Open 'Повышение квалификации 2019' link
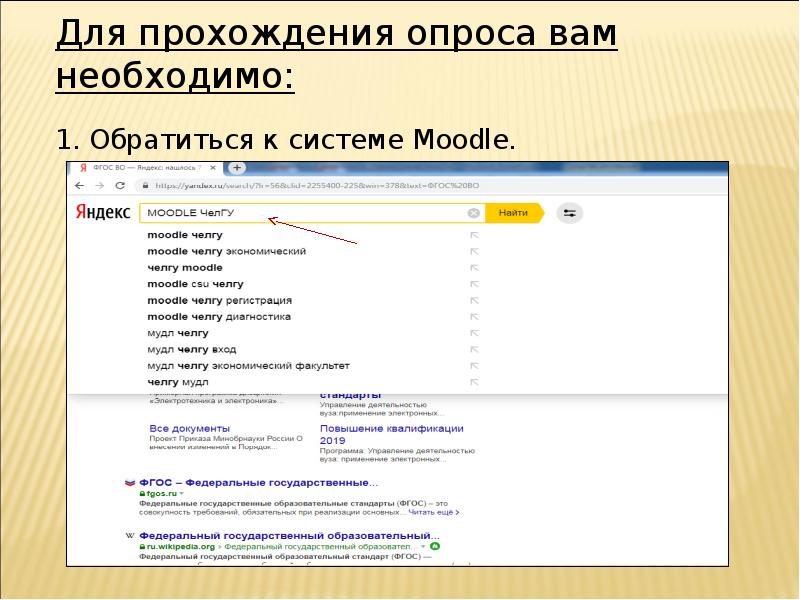The width and height of the screenshot is (800, 600). coord(391,434)
